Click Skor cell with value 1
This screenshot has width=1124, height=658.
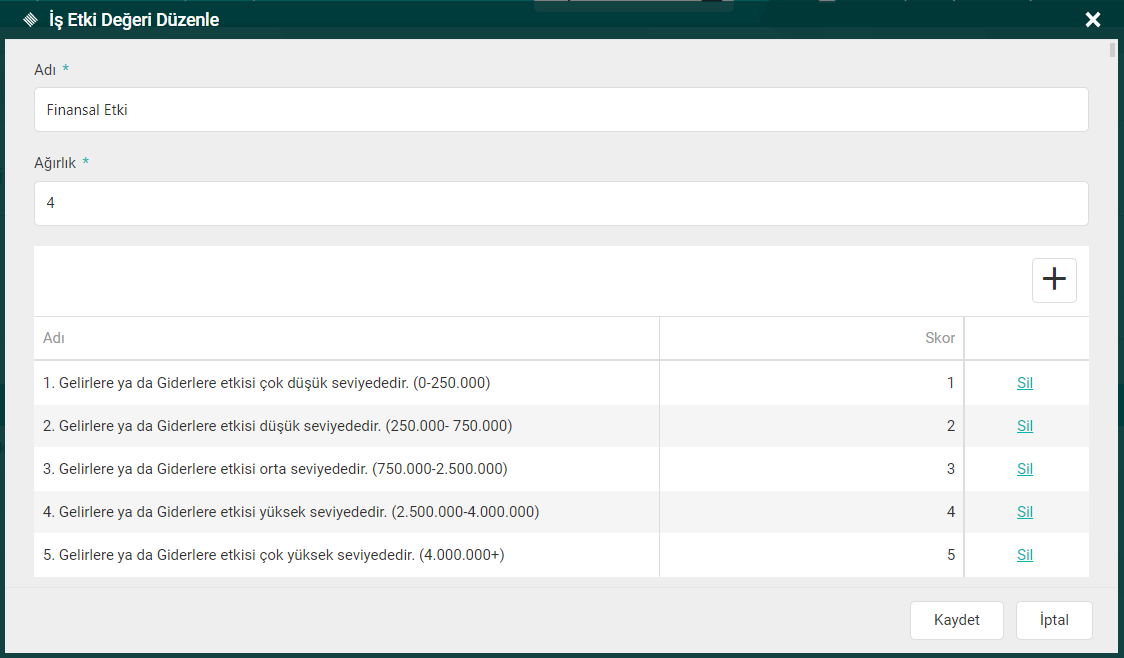pos(811,383)
